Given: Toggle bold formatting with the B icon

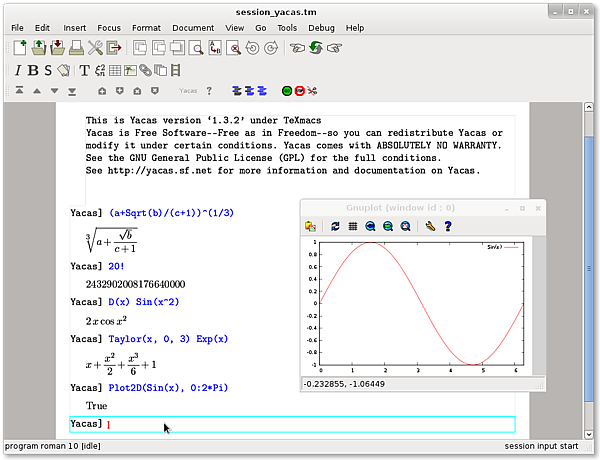Looking at the screenshot, I should coord(33,70).
